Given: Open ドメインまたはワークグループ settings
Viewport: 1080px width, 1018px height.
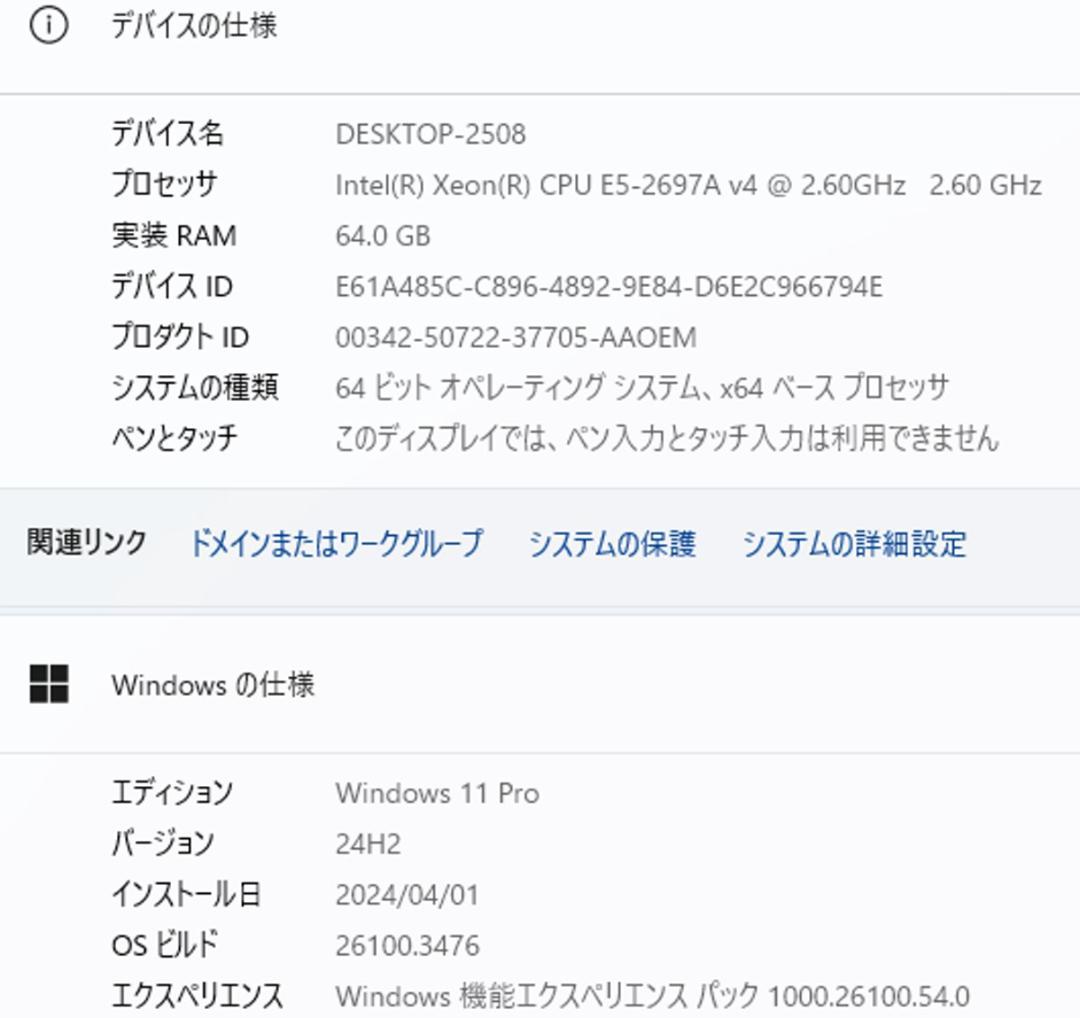Looking at the screenshot, I should (x=336, y=543).
